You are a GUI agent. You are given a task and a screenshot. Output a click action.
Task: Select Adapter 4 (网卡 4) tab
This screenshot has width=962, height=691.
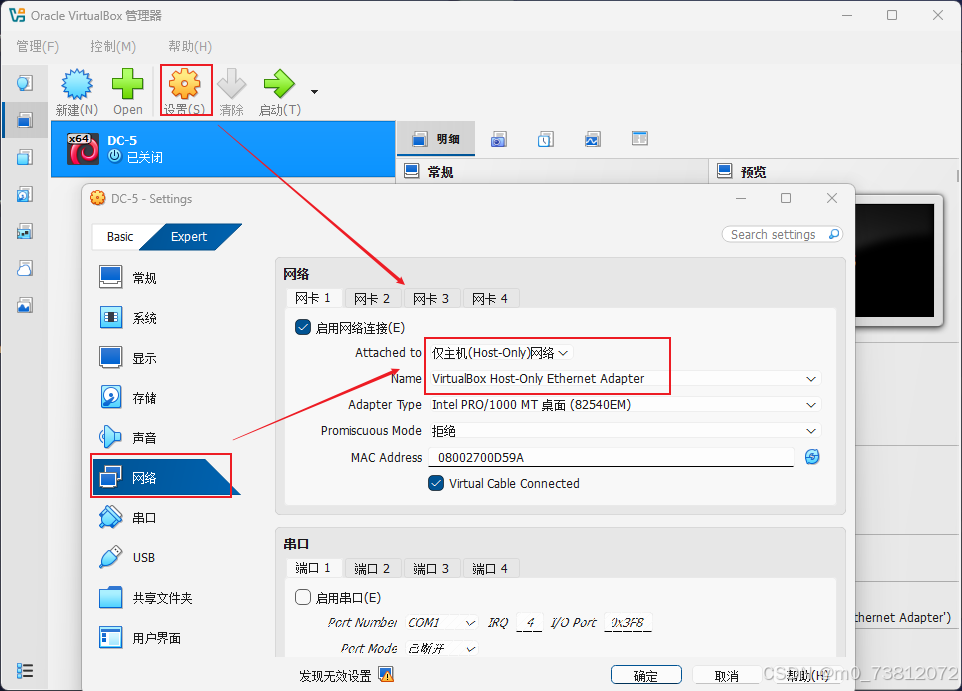pyautogui.click(x=490, y=298)
